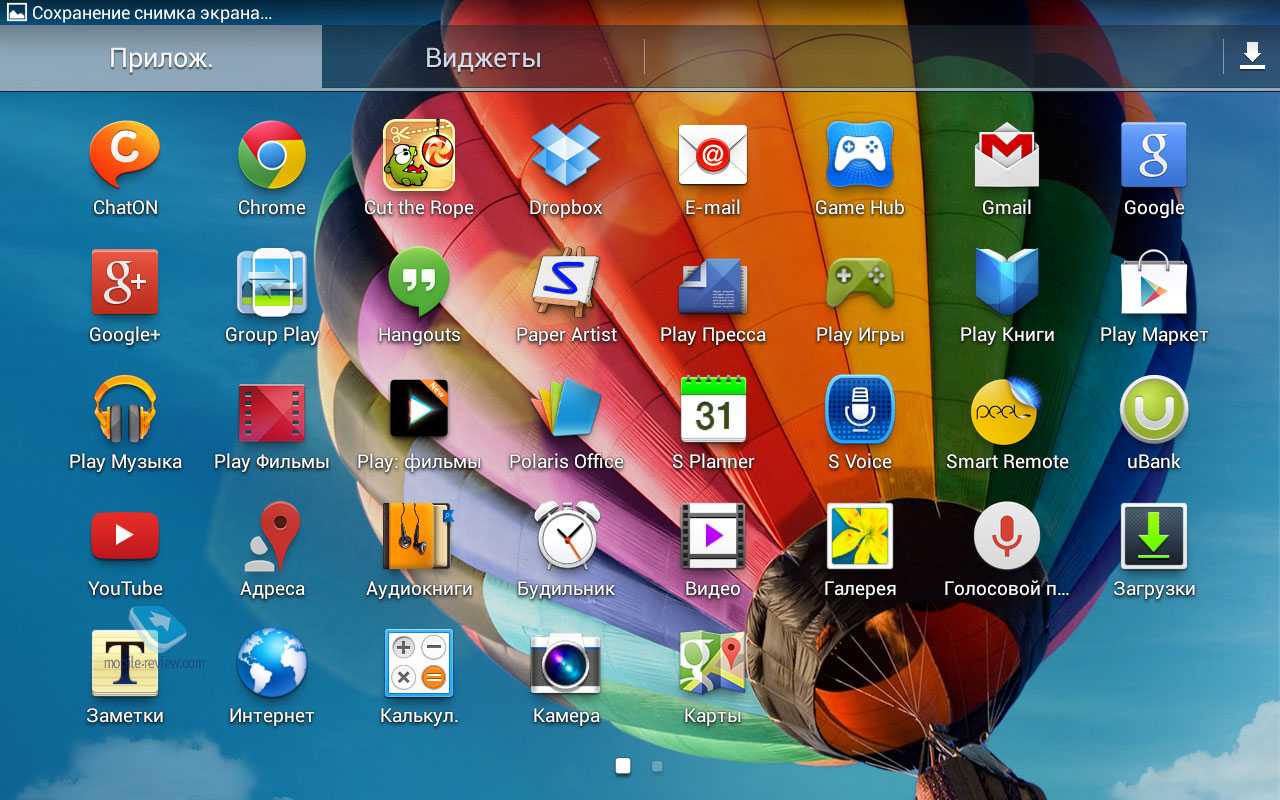Open the Gmail app
The image size is (1280, 800).
(x=1007, y=155)
